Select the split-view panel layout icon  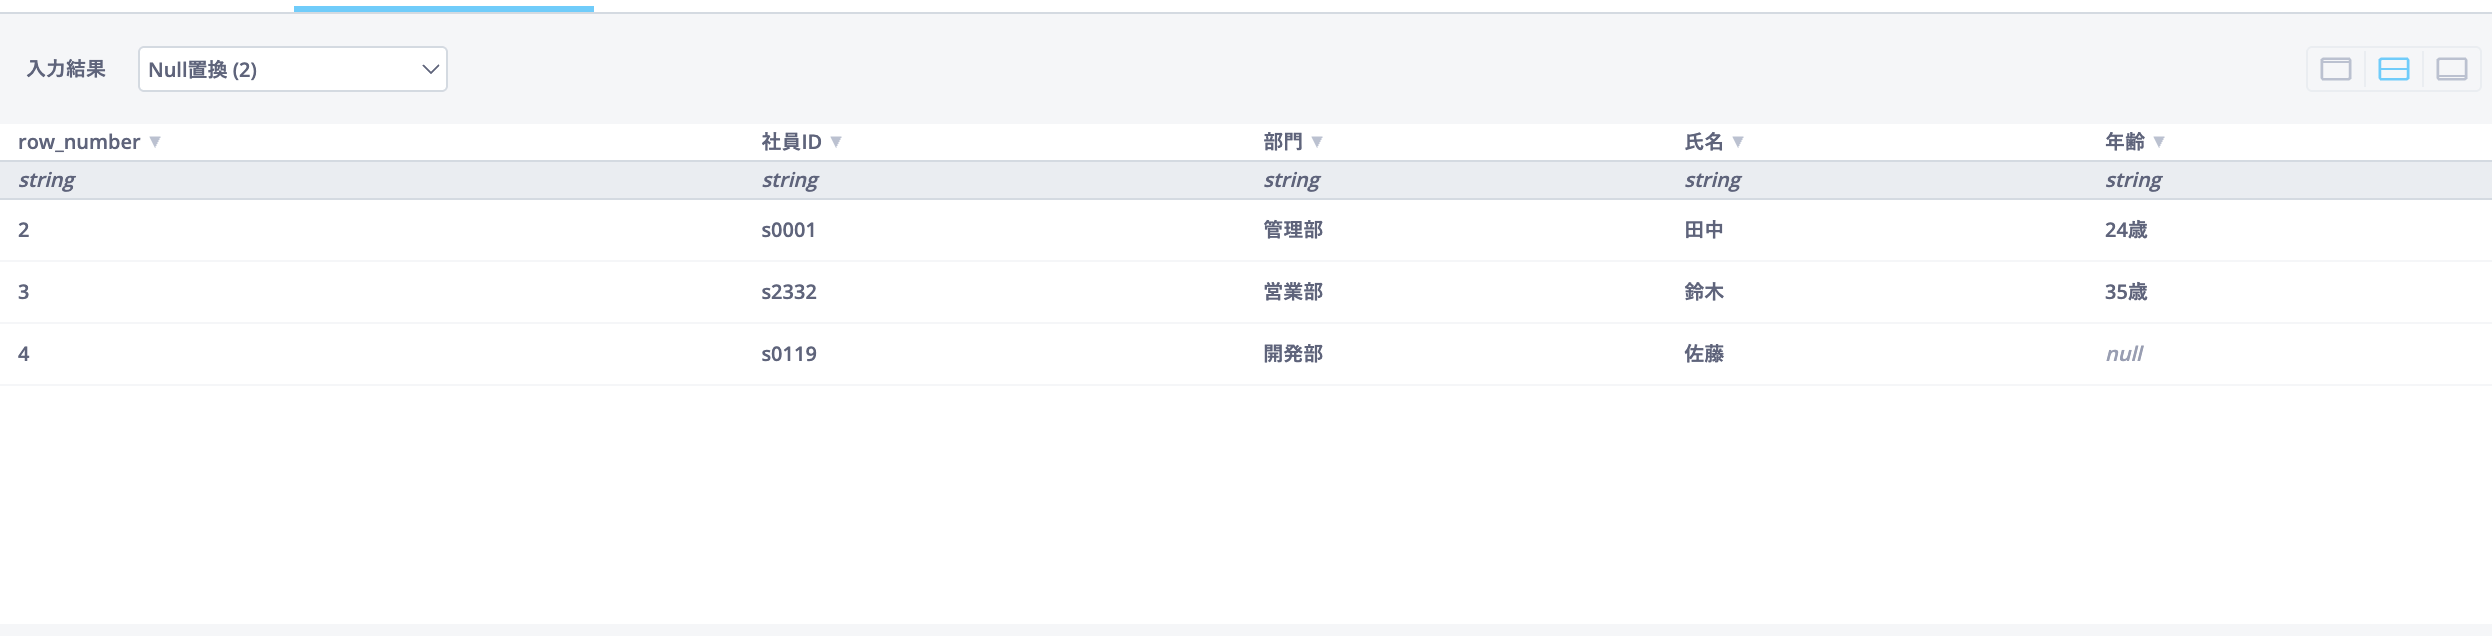(2393, 69)
